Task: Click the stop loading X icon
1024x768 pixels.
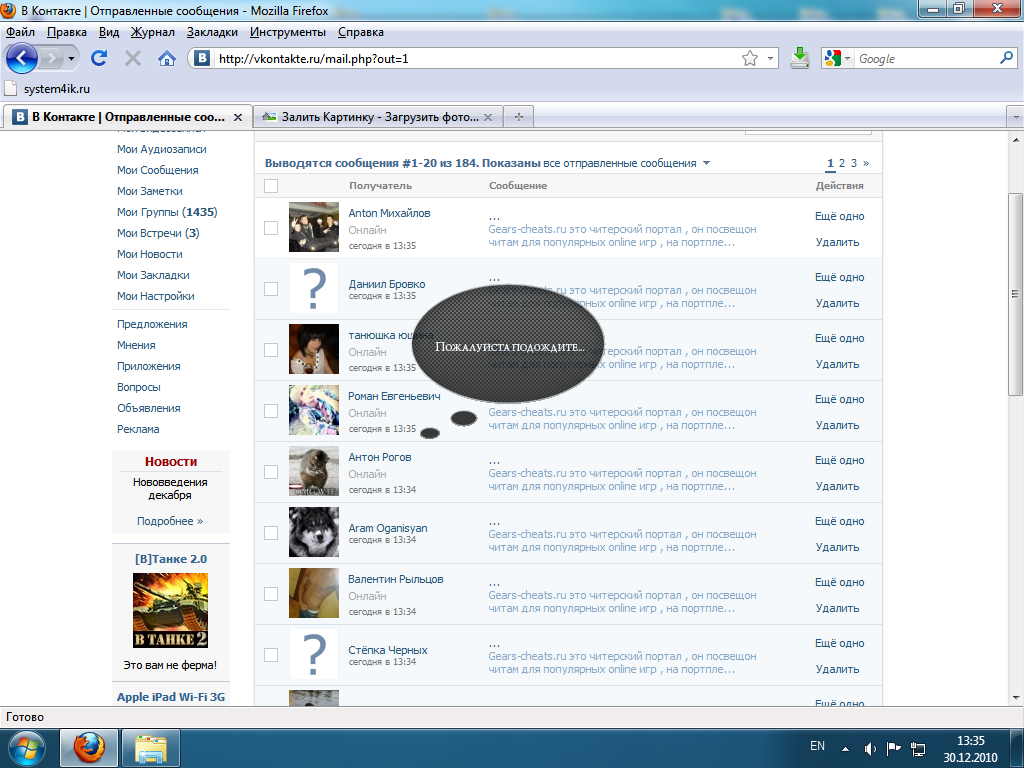Action: point(133,59)
